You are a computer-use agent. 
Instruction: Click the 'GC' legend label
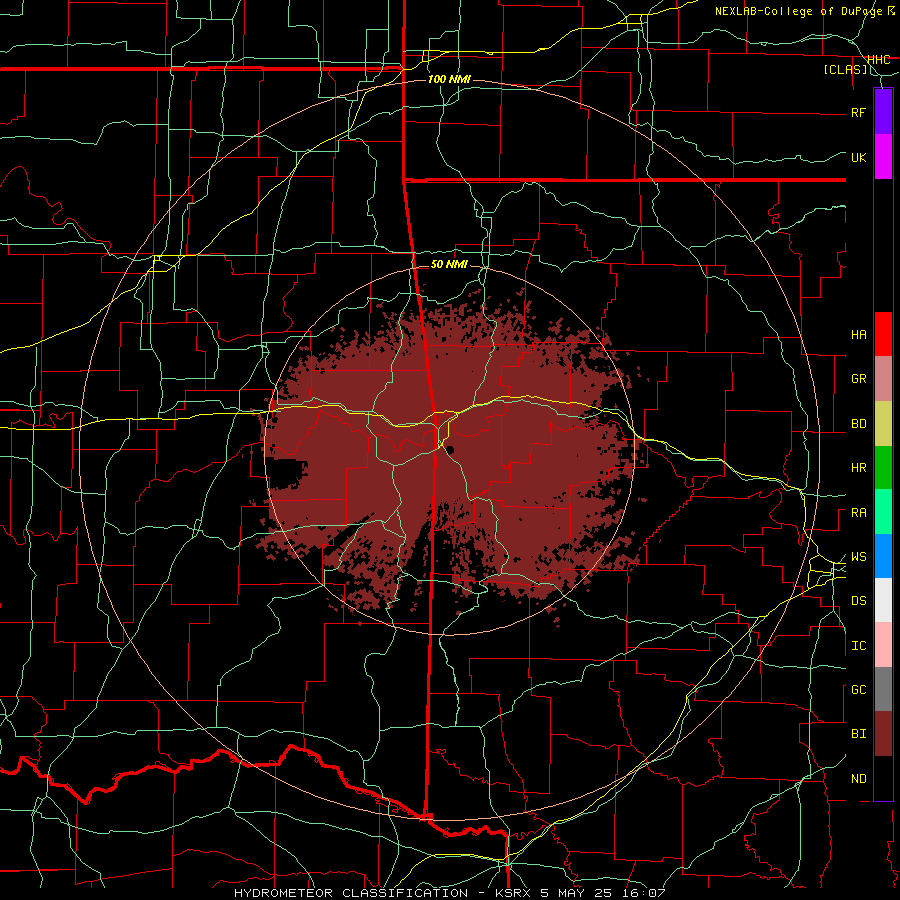[x=858, y=690]
